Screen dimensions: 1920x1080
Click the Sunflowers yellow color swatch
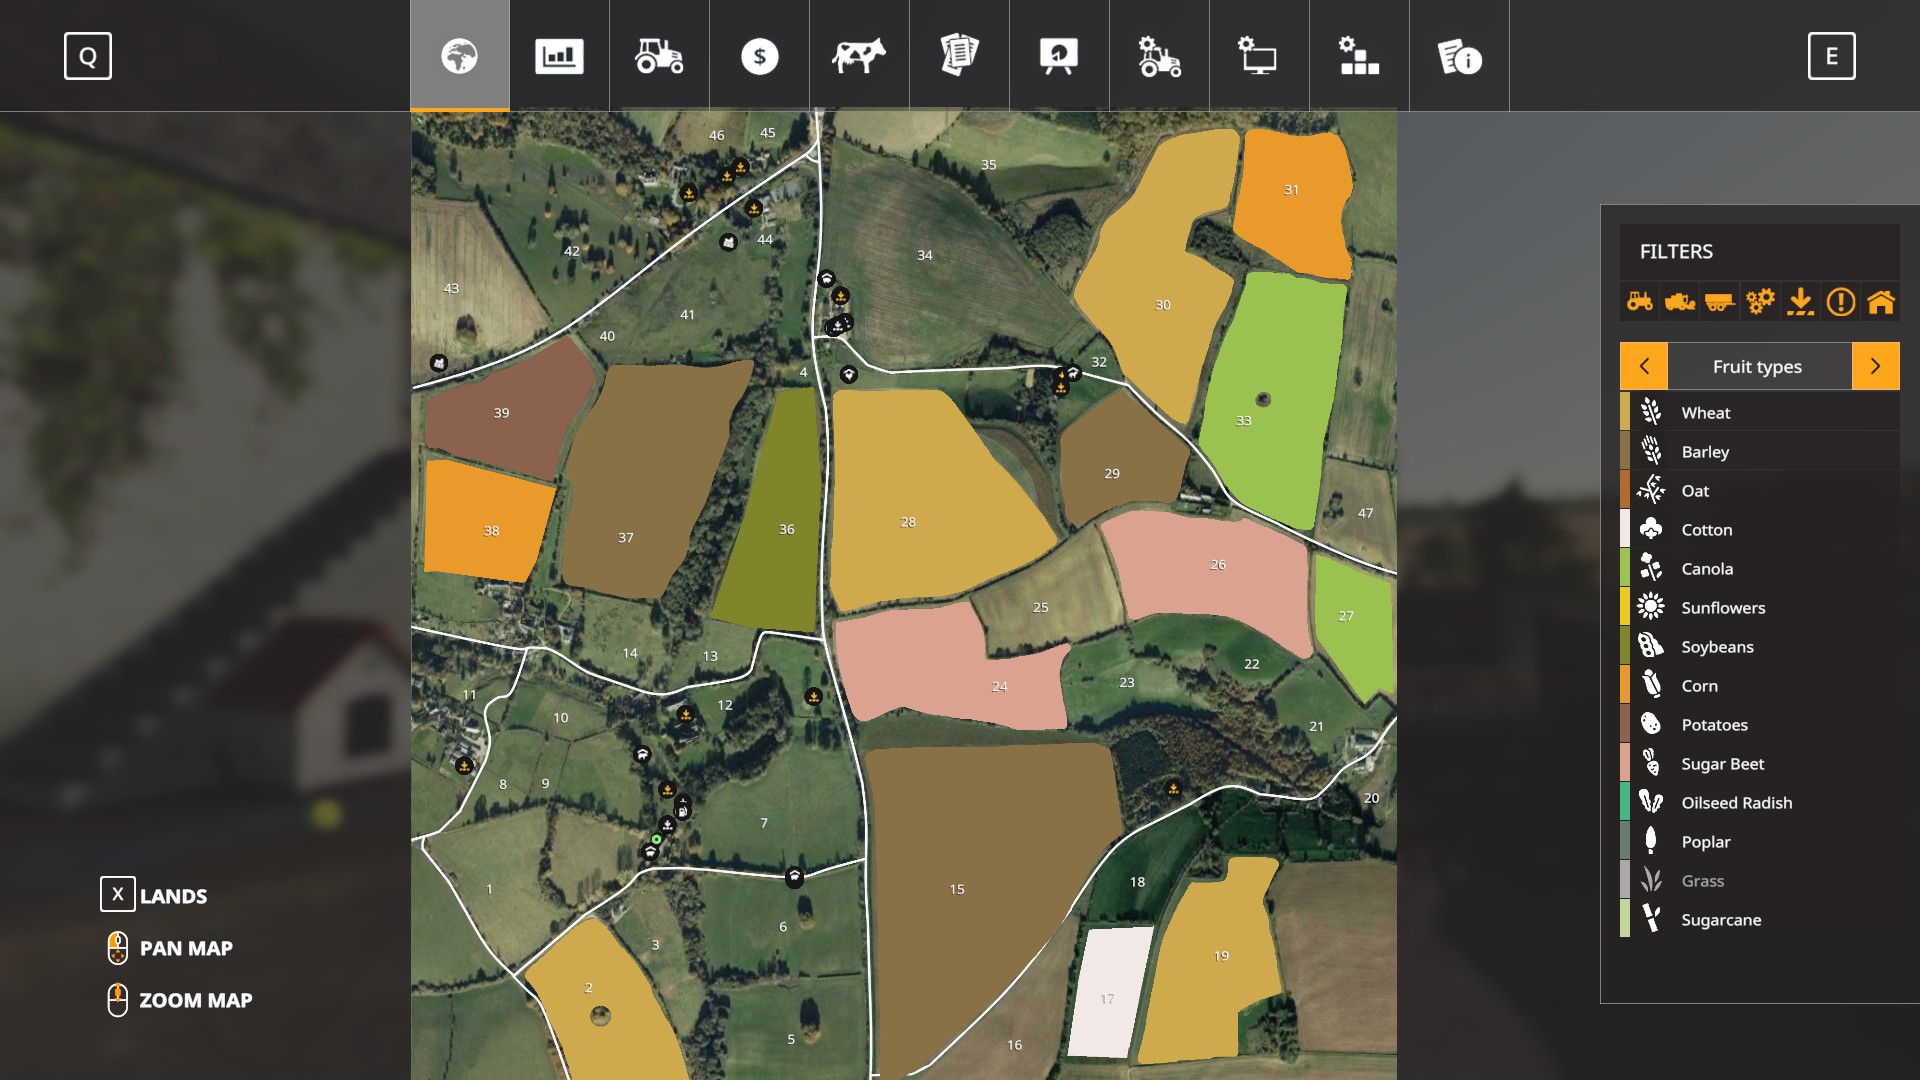pos(1625,607)
